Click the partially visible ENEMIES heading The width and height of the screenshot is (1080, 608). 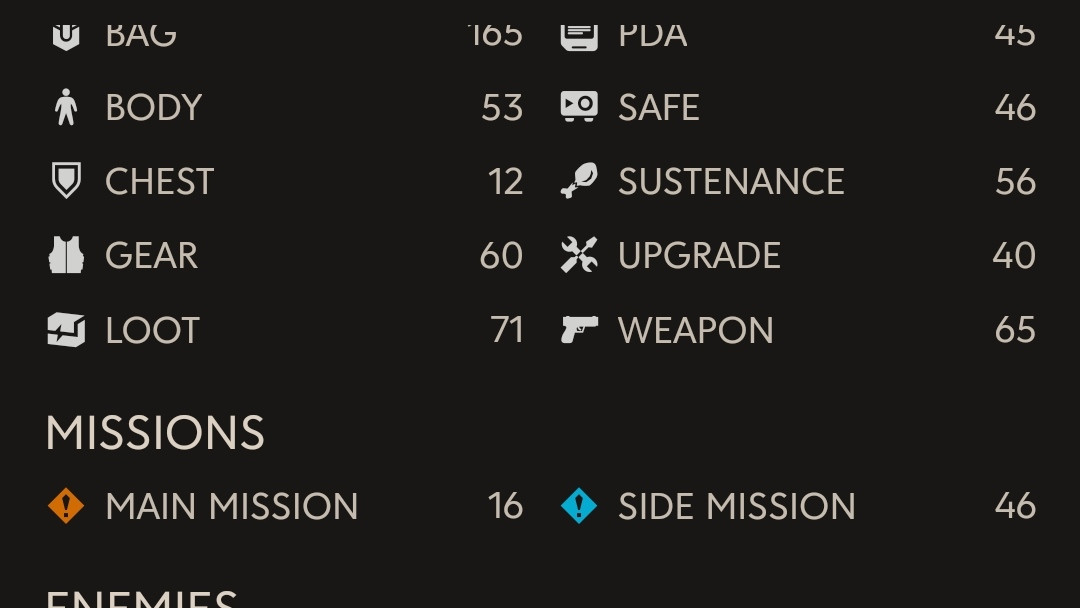(141, 599)
